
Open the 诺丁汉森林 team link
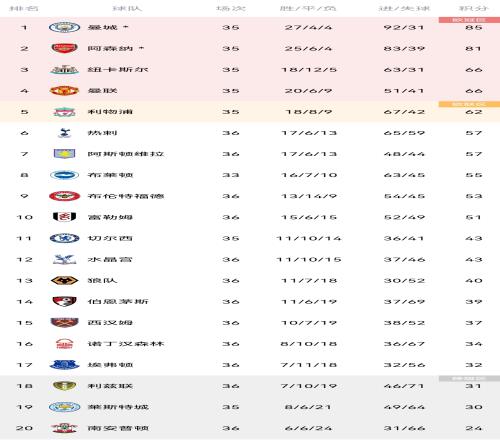coord(126,344)
